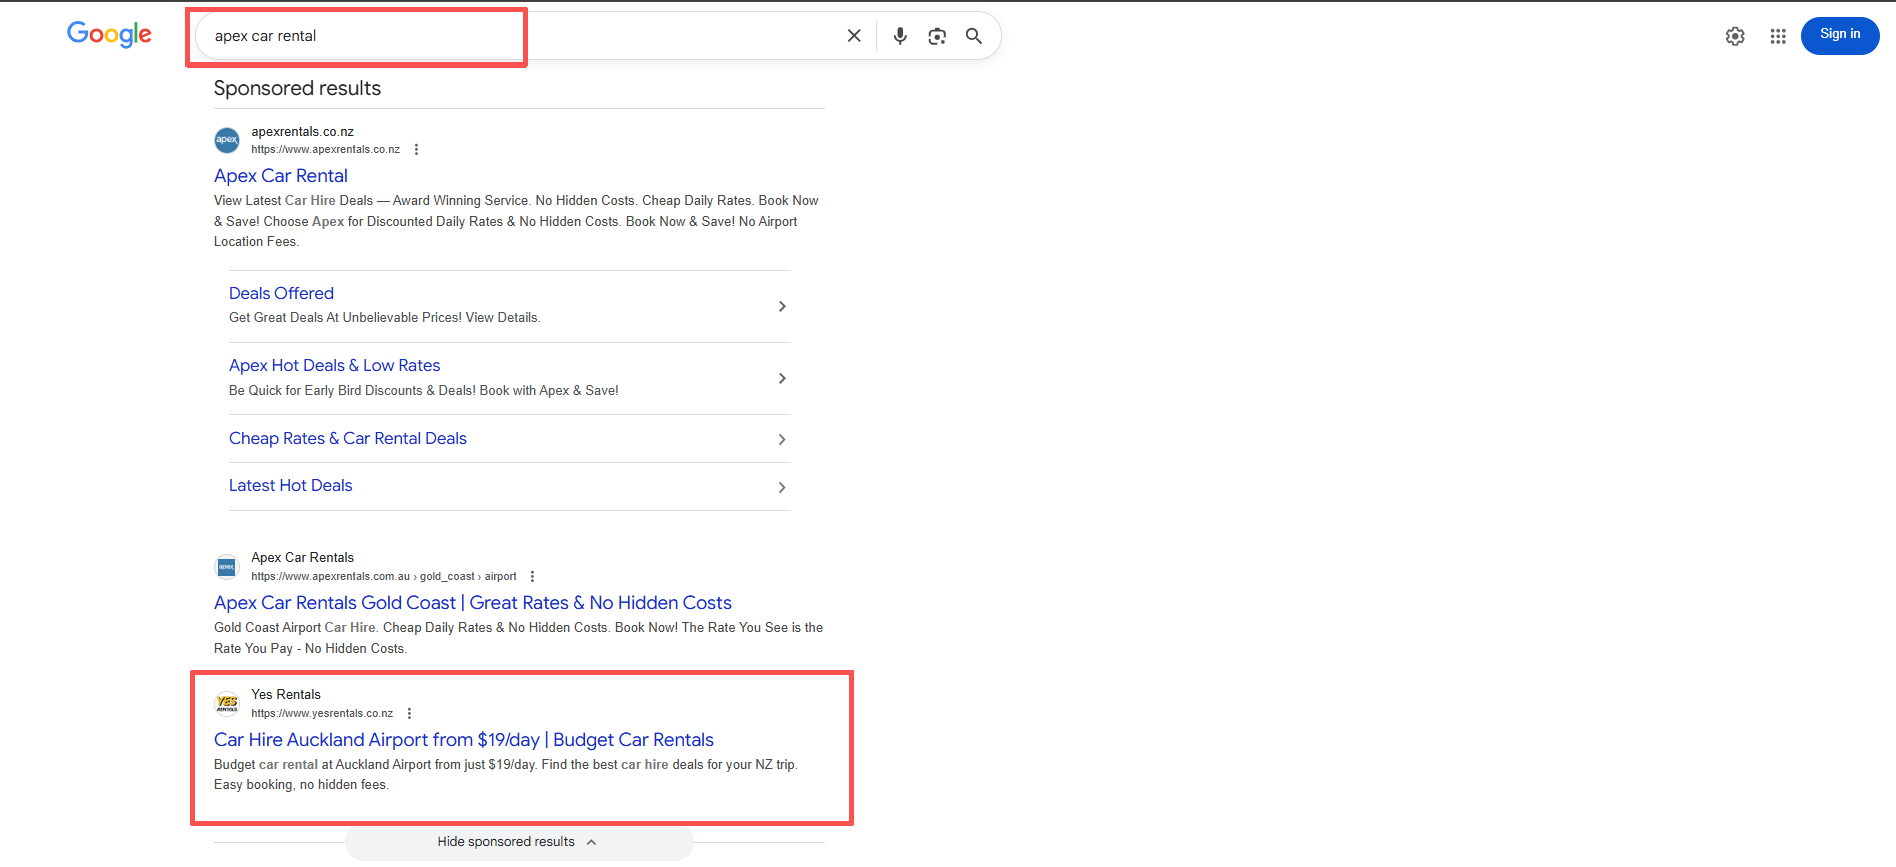Expand the Latest Hot Deals chevron
1896x867 pixels.
[x=782, y=487]
